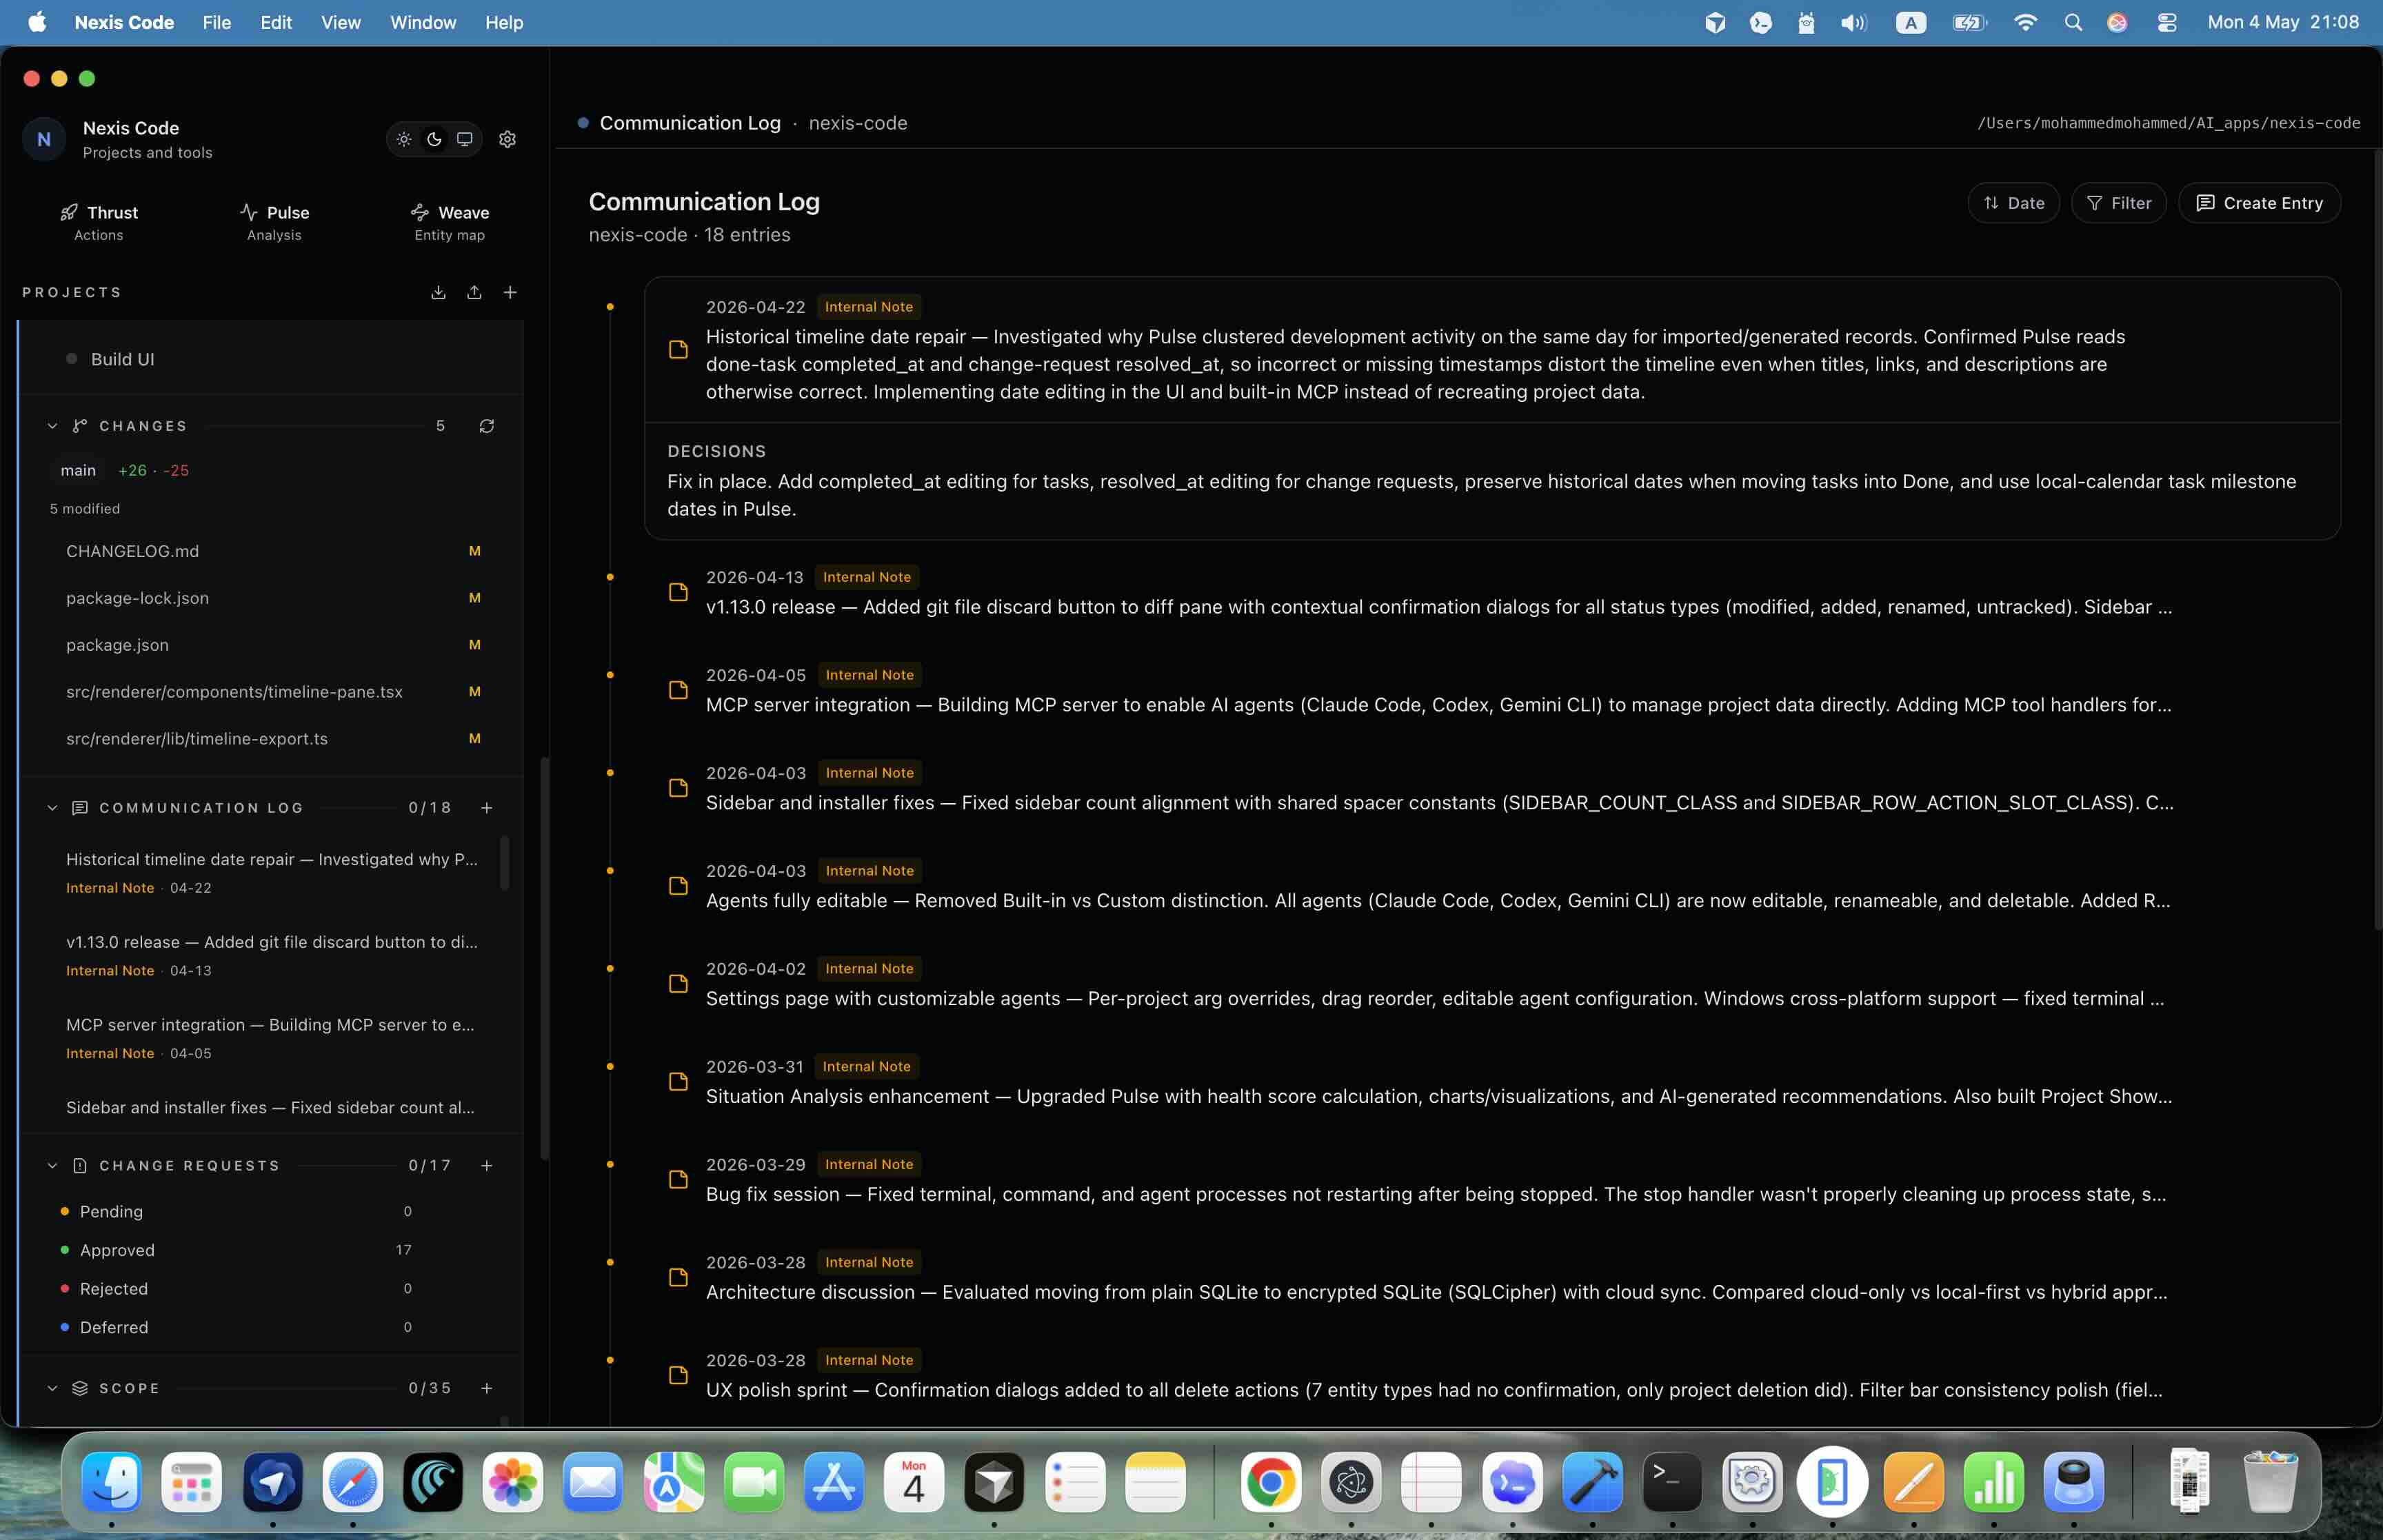
Task: Collapse the expanded 2026-04-22 log entry
Action: (x=1492, y=349)
